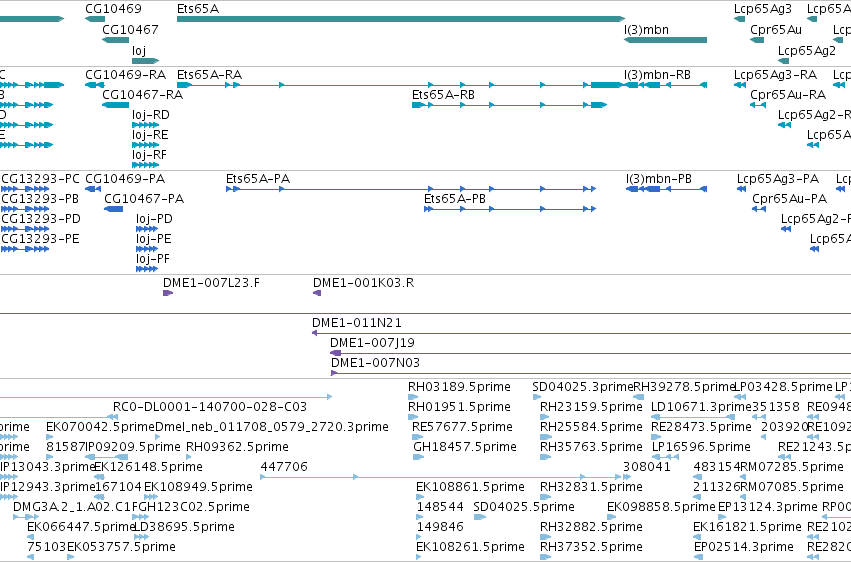Screen dimensions: 851x562
Task: Select the Ets65A-PA protein label
Action: pyautogui.click(x=258, y=178)
